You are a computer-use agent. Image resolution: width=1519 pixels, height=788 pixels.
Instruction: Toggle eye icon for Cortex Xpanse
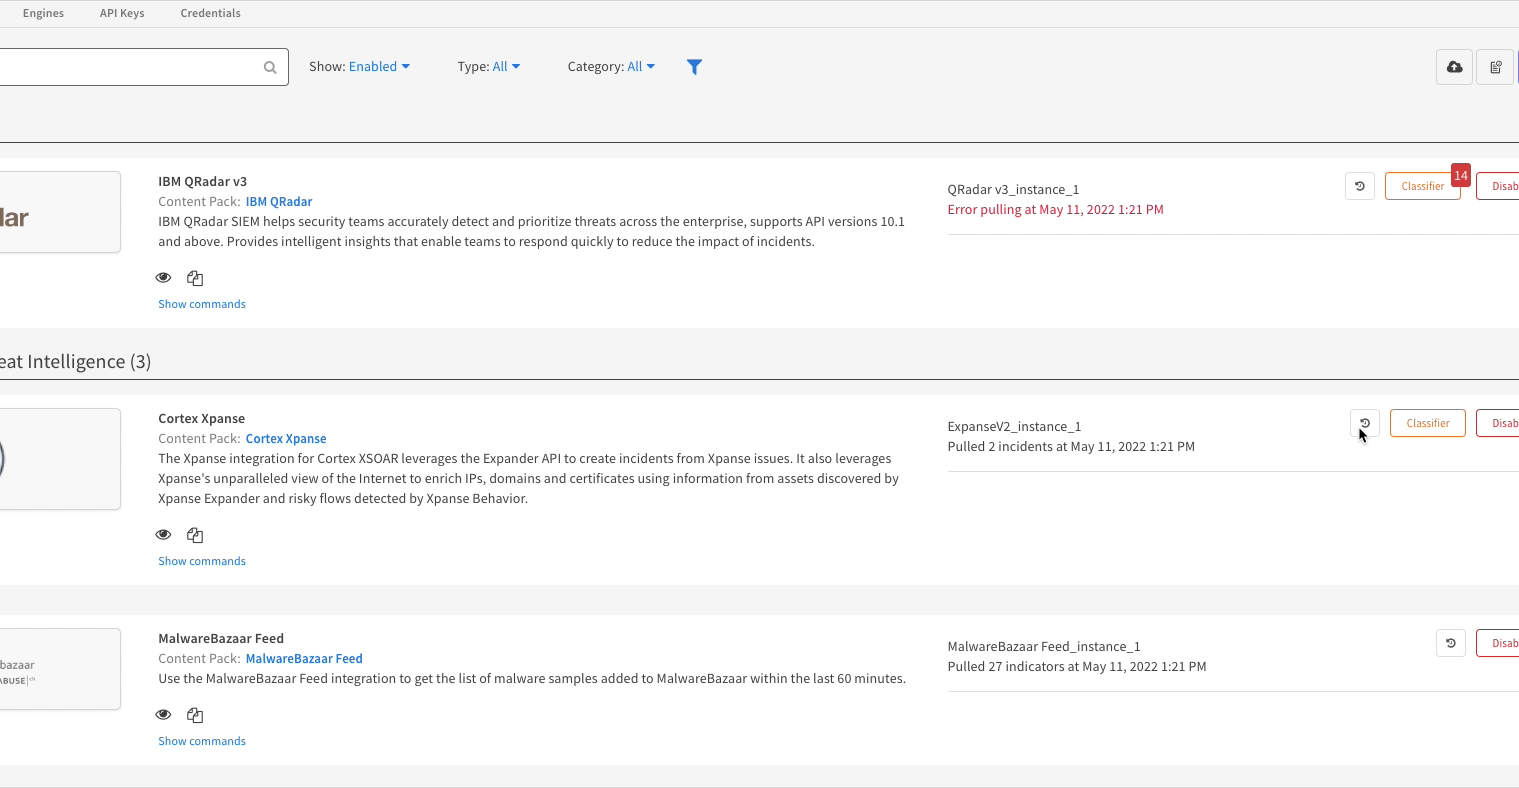[163, 535]
